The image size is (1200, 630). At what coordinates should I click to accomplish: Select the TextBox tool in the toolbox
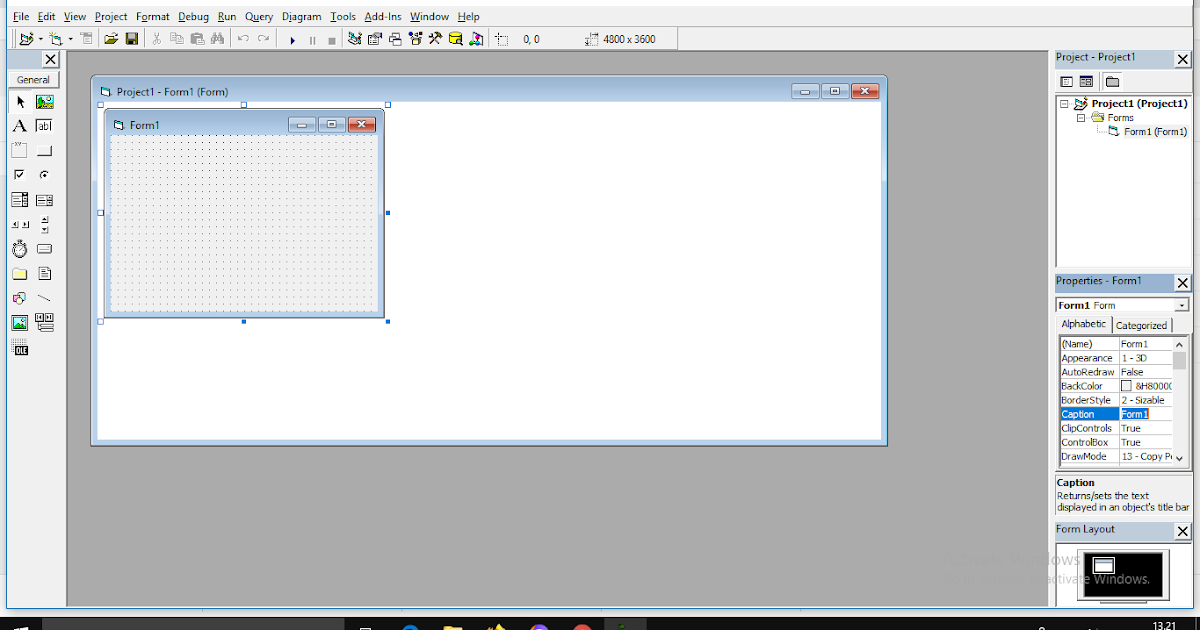(44, 125)
